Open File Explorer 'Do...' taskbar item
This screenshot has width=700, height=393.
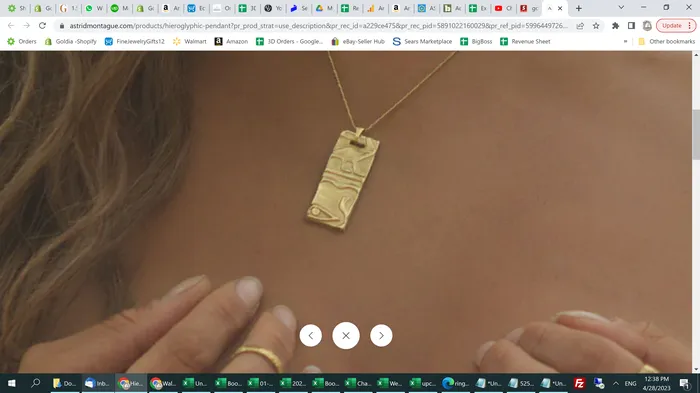point(65,383)
